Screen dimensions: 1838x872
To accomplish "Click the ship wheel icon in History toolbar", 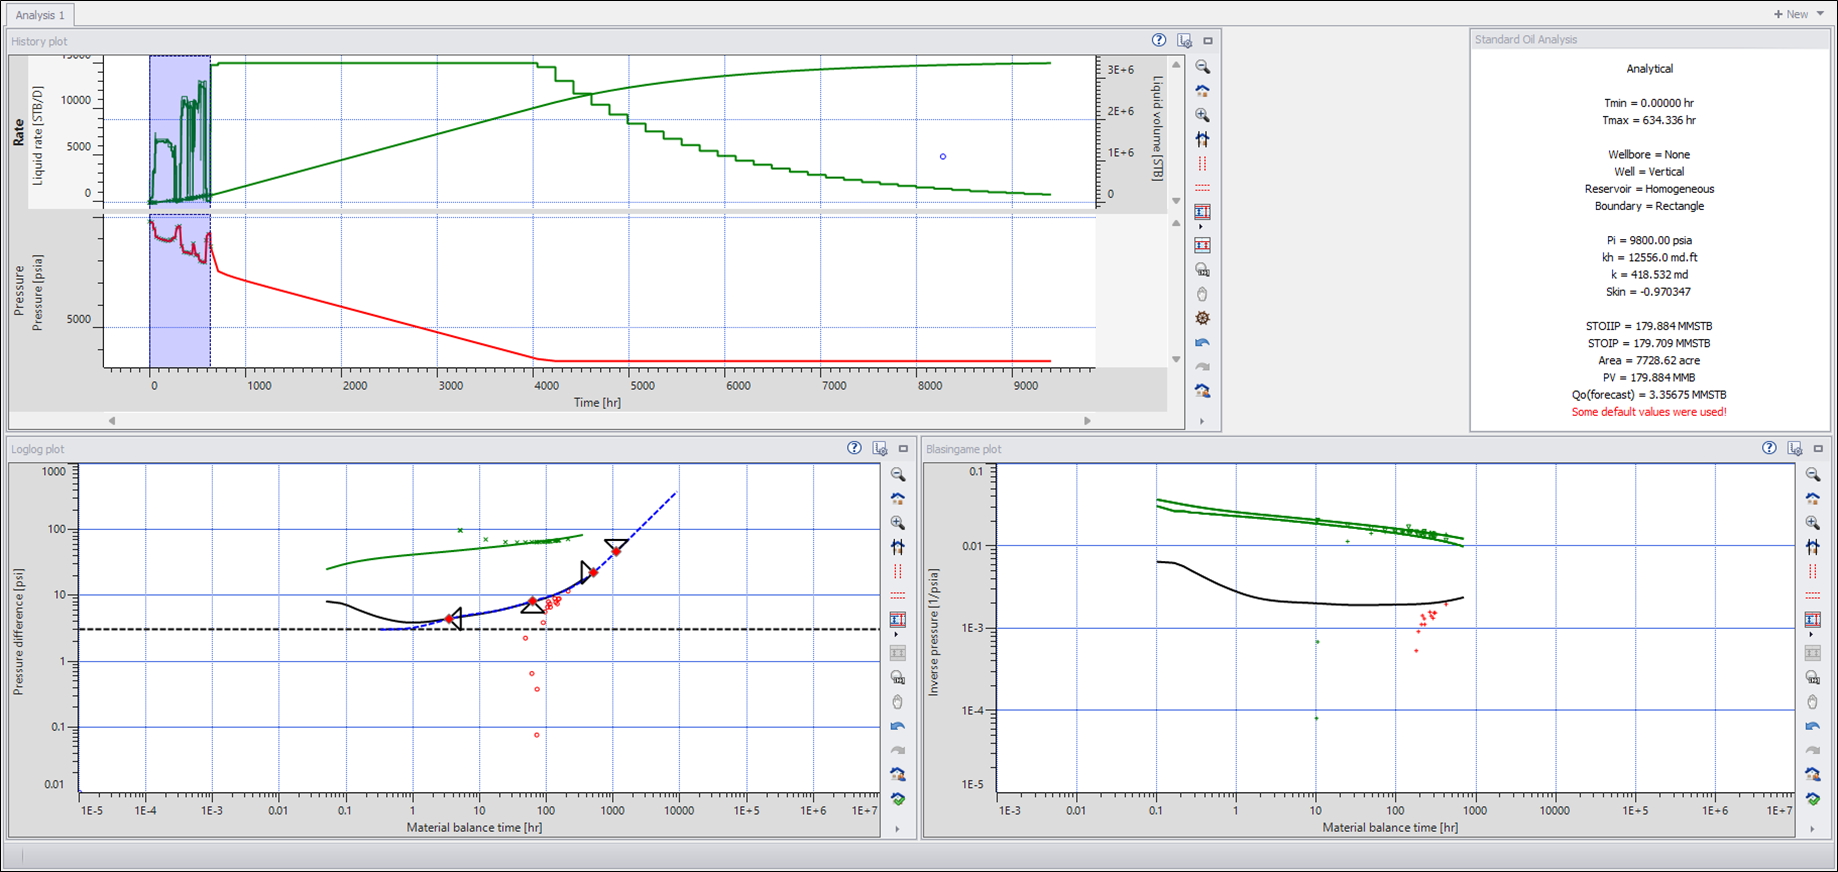I will tap(1202, 318).
